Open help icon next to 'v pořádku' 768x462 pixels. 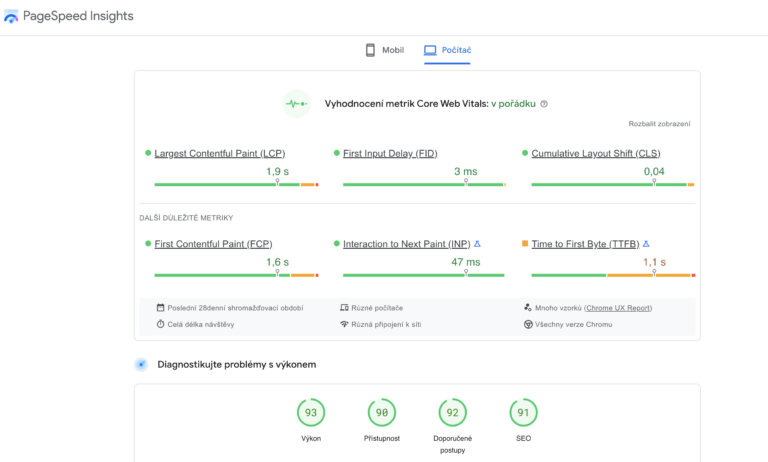(x=544, y=104)
